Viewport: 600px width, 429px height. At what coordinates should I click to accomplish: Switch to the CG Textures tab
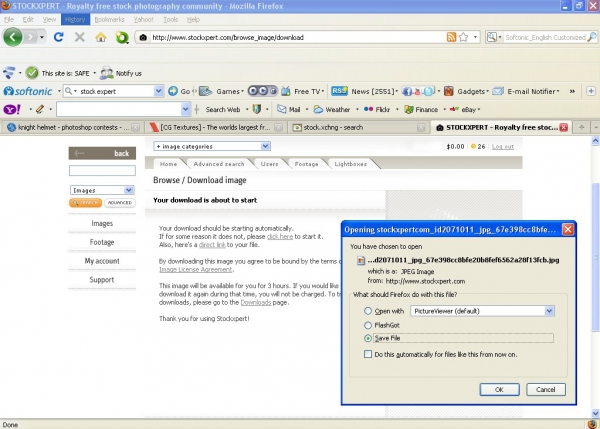click(216, 127)
